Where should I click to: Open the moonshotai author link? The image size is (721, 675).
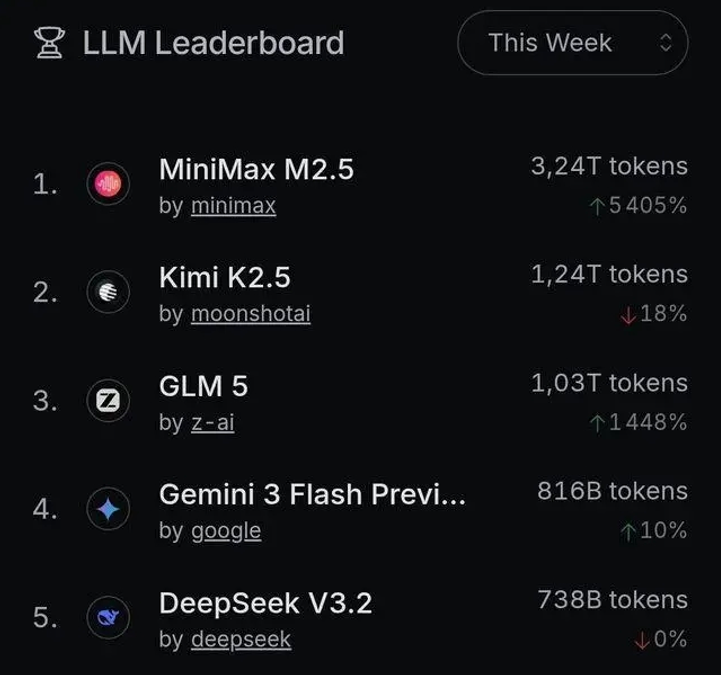250,314
